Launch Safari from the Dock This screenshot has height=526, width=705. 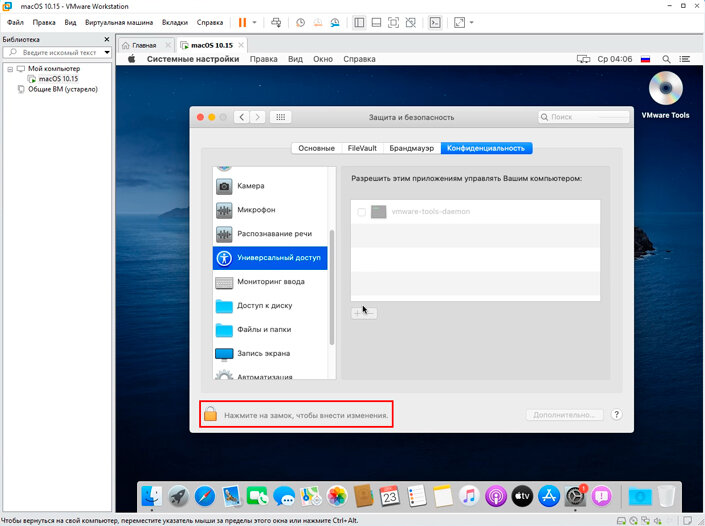[205, 497]
